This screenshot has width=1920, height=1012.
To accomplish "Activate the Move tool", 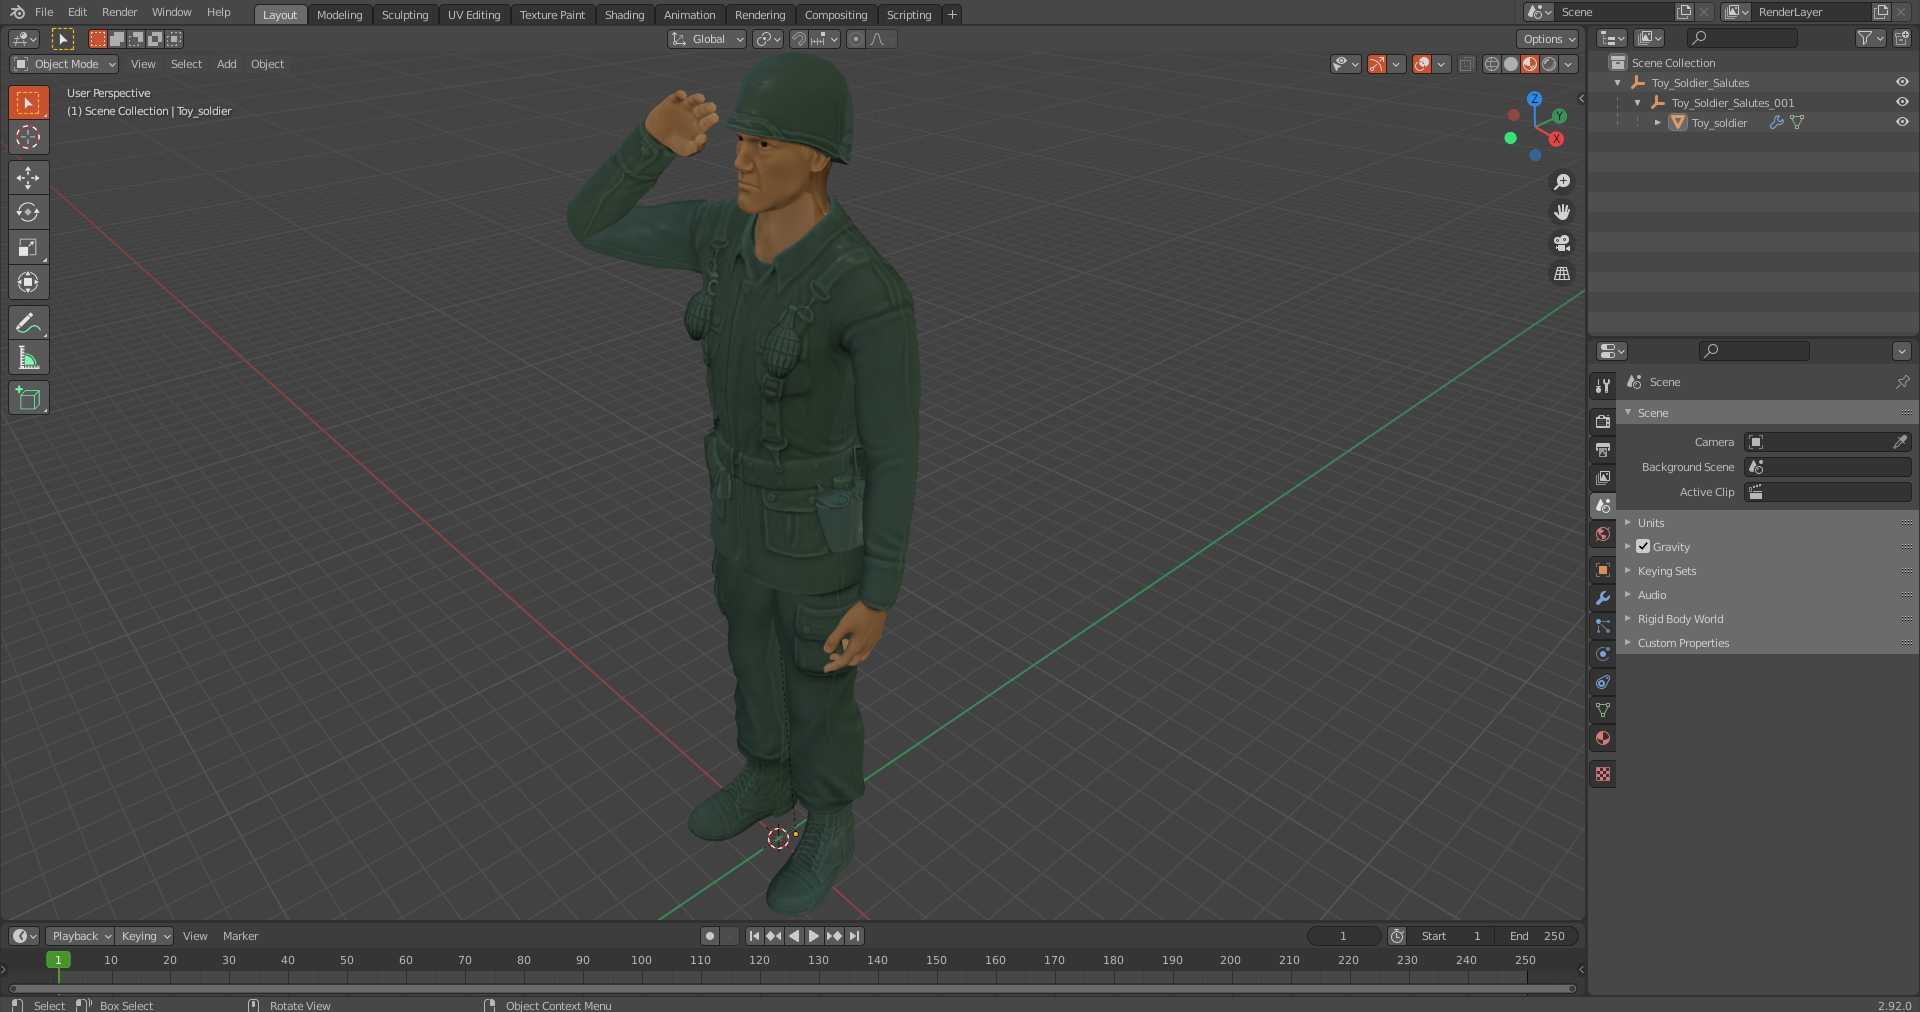I will click(x=28, y=178).
